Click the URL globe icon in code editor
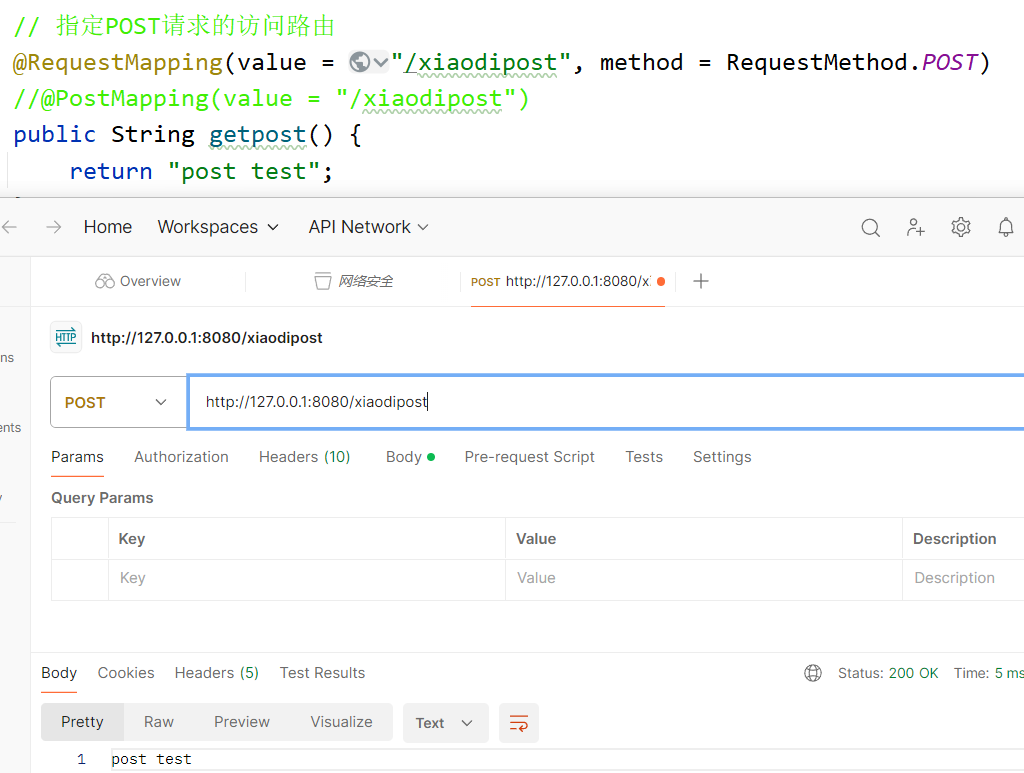The height and width of the screenshot is (773, 1024). point(359,62)
